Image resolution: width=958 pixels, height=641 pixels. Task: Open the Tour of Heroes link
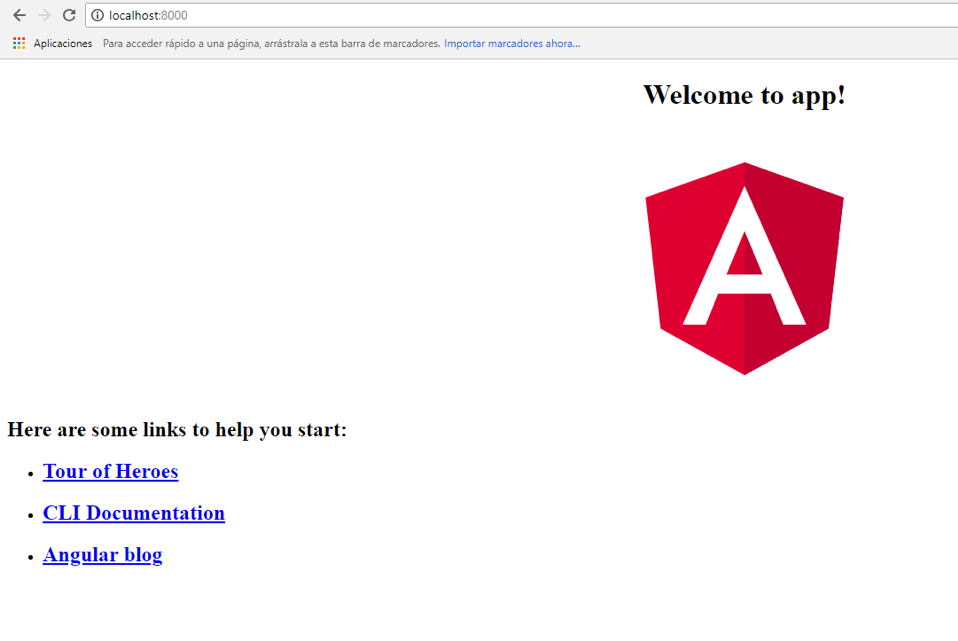point(110,472)
